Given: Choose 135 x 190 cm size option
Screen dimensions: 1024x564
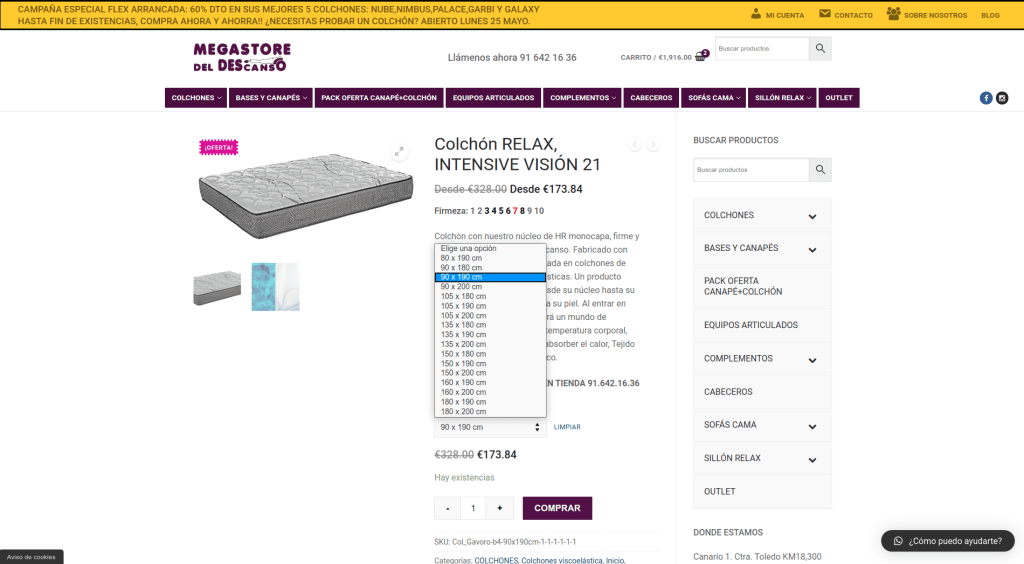Looking at the screenshot, I should 490,334.
